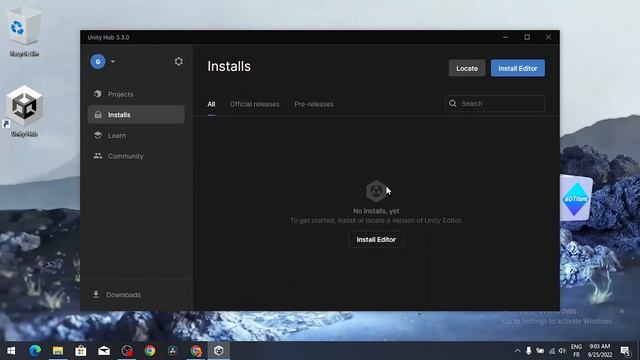
Task: Click the 3DTitans desktop icon
Action: point(576,198)
